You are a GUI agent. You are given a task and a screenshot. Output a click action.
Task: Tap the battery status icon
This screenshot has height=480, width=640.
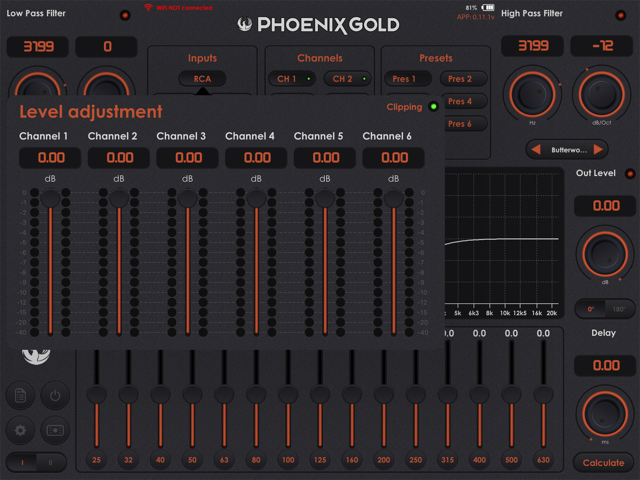coord(488,7)
